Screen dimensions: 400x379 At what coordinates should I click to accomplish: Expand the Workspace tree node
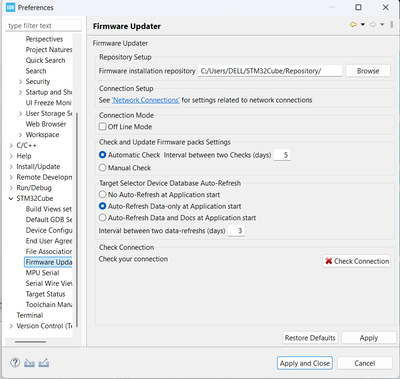20,135
